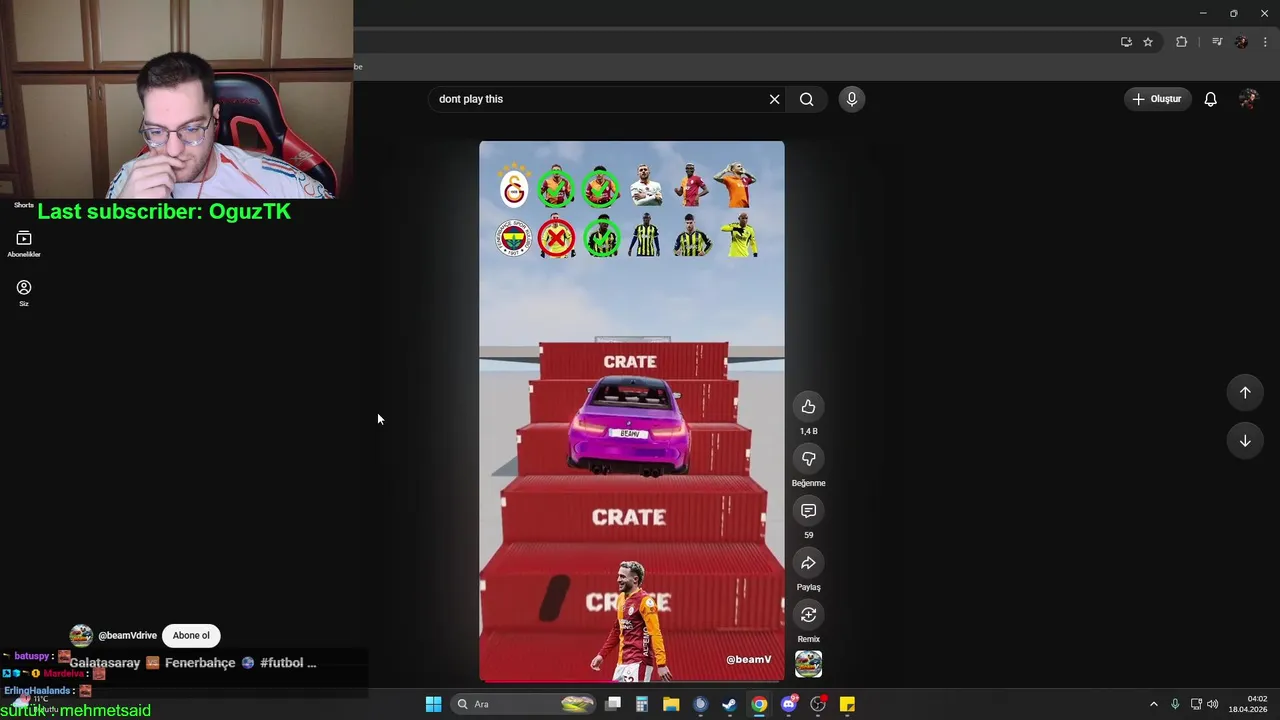Viewport: 1280px width, 720px height.
Task: Expand hidden system tray icons chevron
Action: click(x=1153, y=704)
